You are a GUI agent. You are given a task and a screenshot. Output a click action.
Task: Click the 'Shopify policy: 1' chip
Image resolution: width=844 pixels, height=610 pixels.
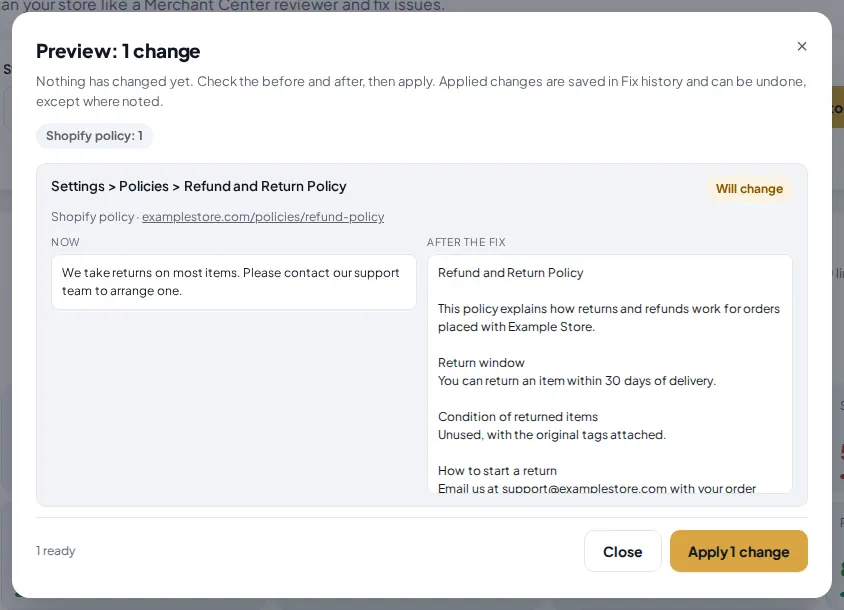click(x=94, y=136)
